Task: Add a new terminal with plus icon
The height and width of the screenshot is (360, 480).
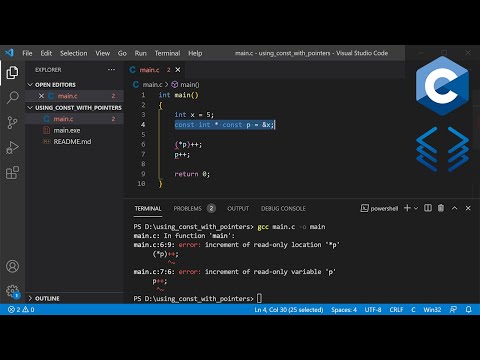Action: [407, 208]
